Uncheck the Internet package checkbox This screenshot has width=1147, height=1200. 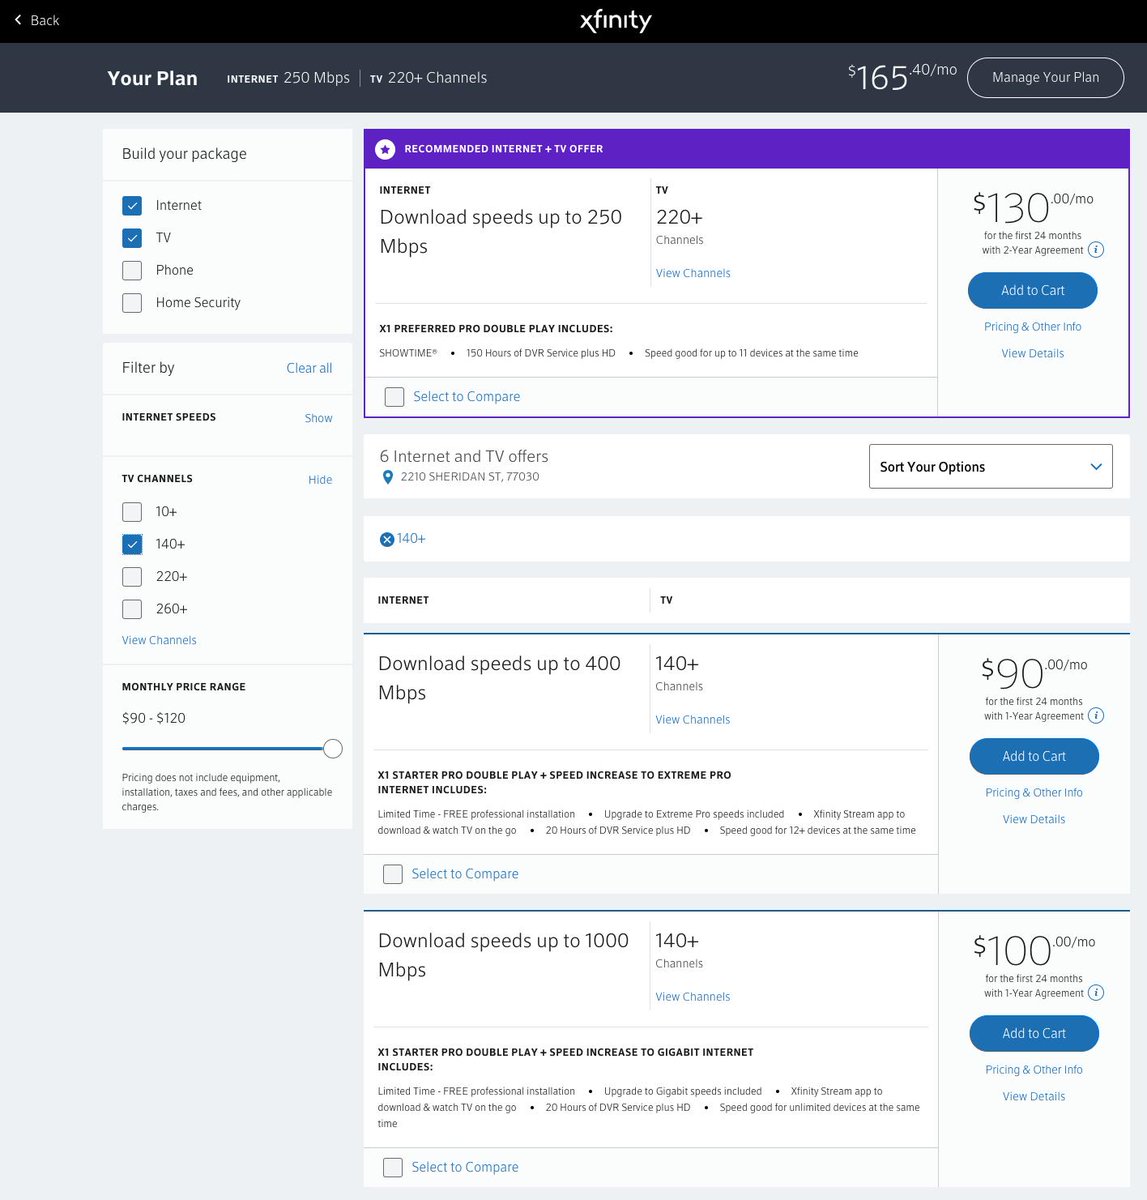(x=132, y=205)
